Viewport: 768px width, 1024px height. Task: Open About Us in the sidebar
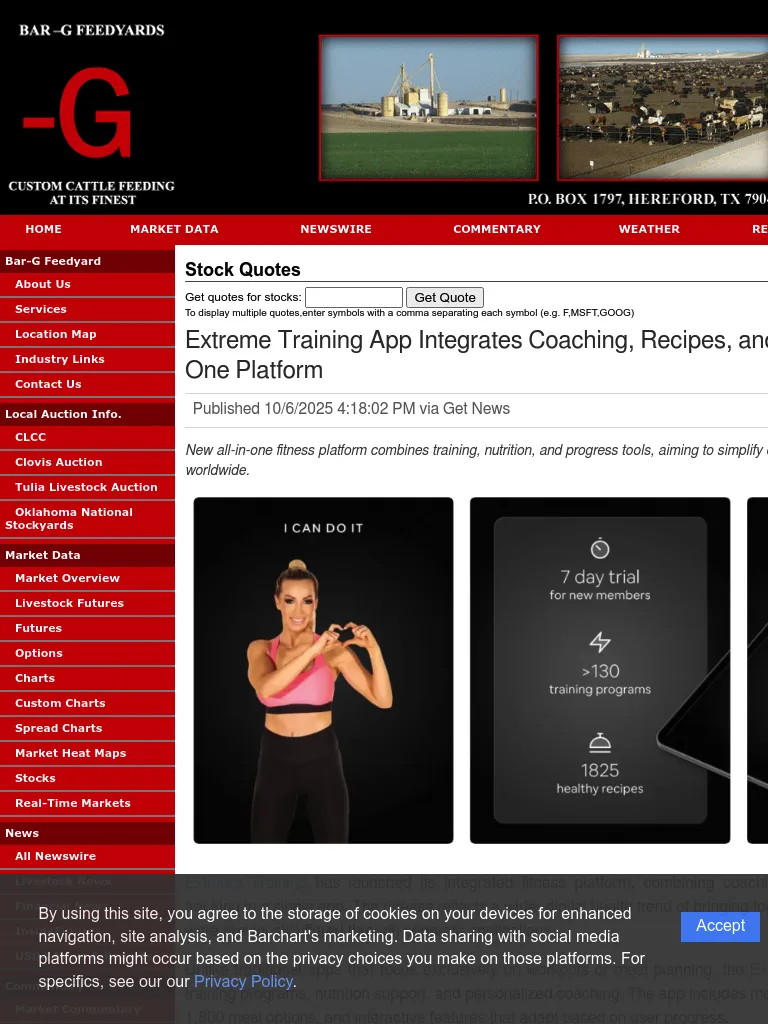tap(43, 284)
